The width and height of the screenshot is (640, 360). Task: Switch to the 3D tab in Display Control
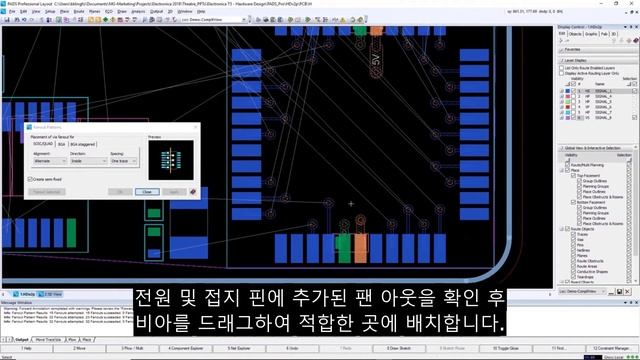(x=613, y=34)
